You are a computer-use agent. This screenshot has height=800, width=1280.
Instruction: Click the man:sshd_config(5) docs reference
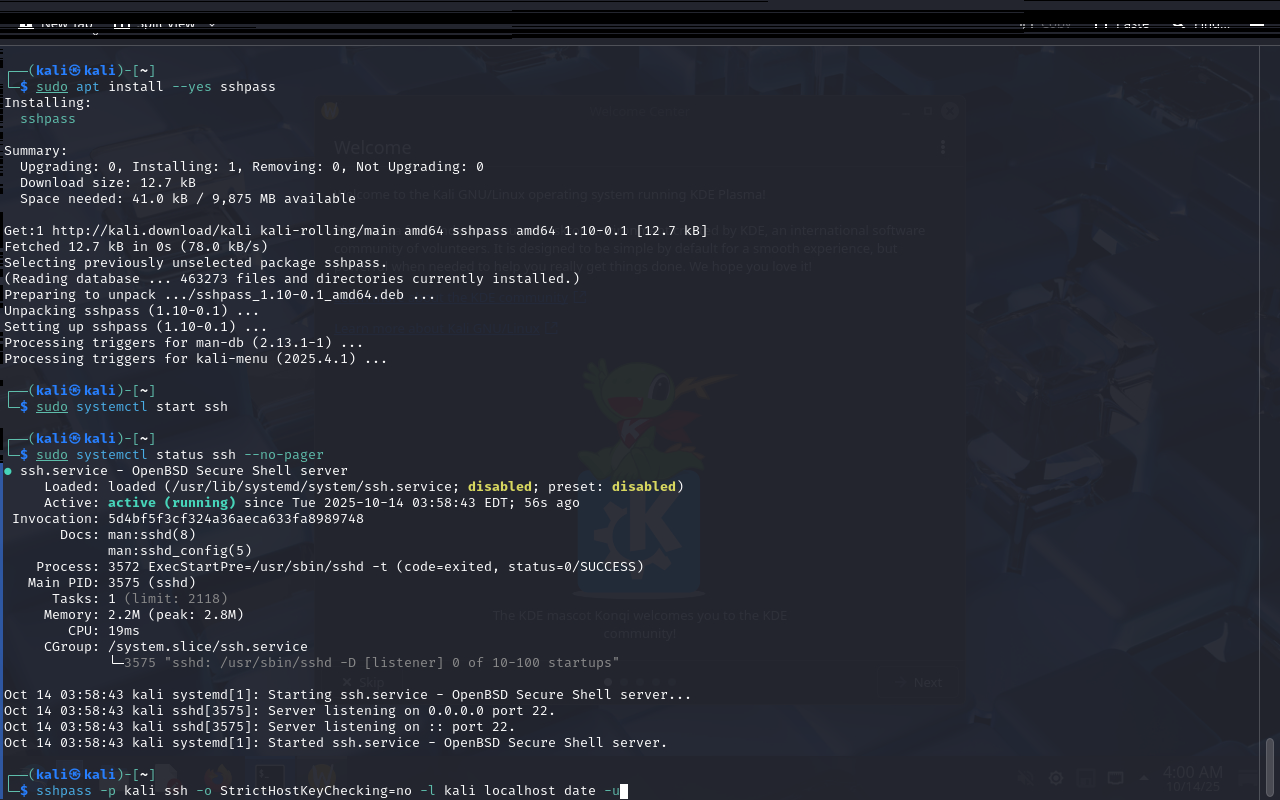(x=180, y=551)
